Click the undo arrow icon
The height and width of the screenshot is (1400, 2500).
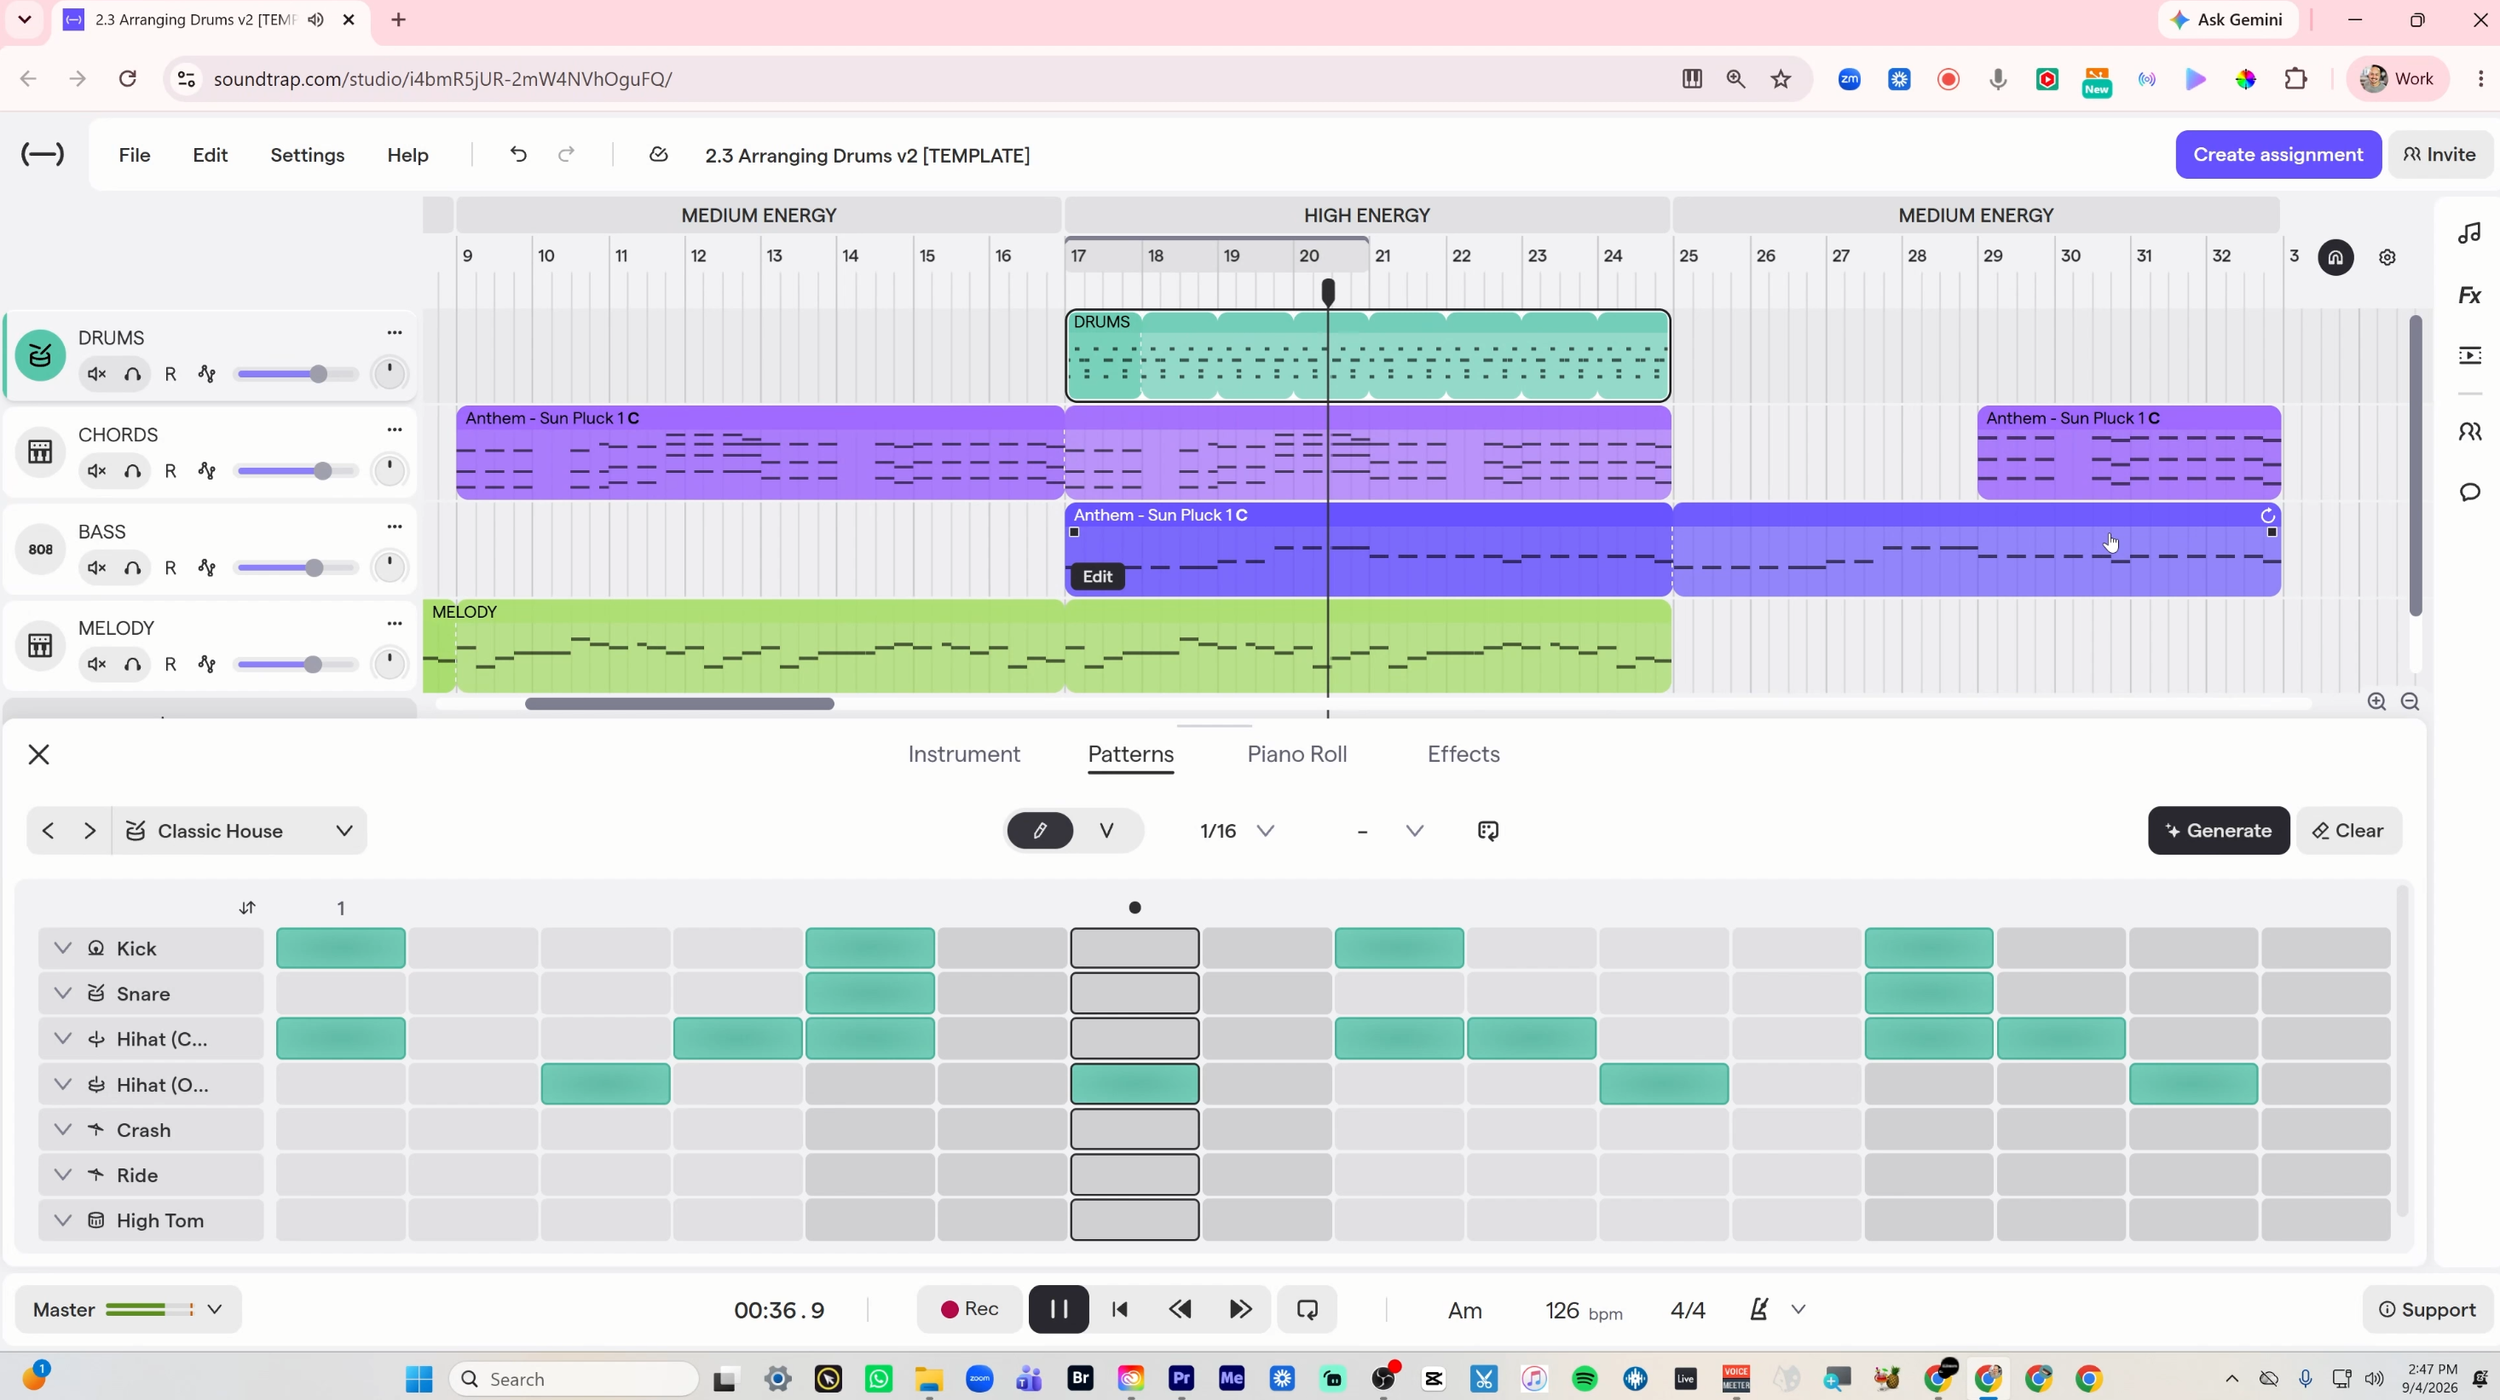point(518,154)
